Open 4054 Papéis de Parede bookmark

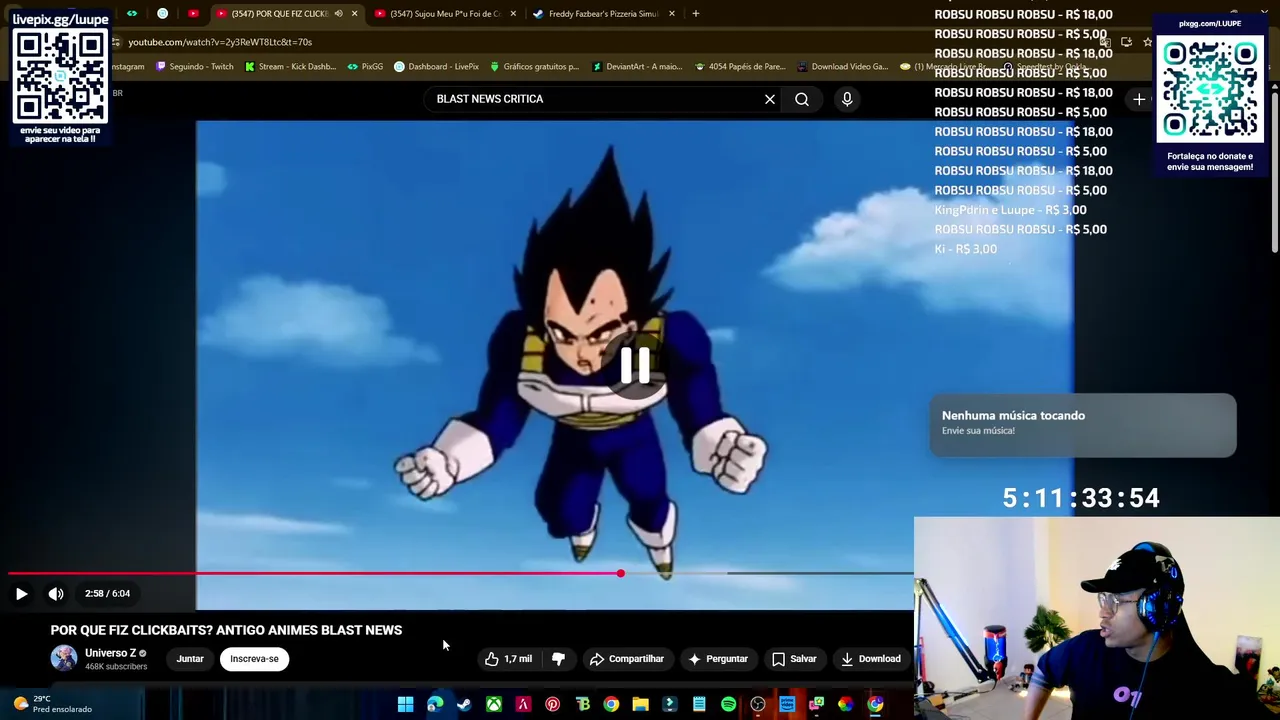point(740,67)
